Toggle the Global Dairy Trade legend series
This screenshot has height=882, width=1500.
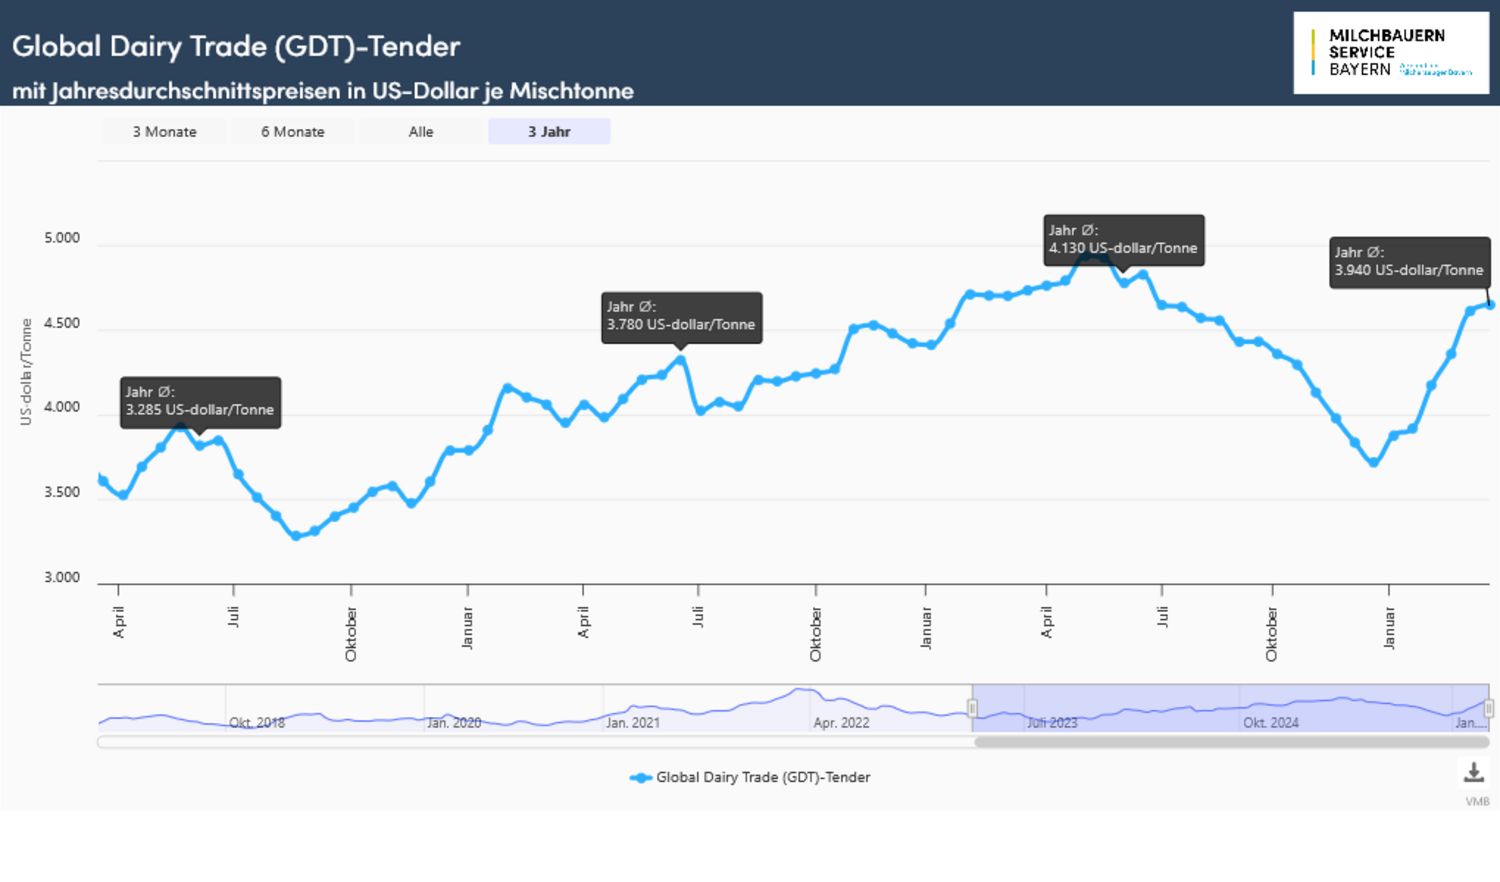750,777
